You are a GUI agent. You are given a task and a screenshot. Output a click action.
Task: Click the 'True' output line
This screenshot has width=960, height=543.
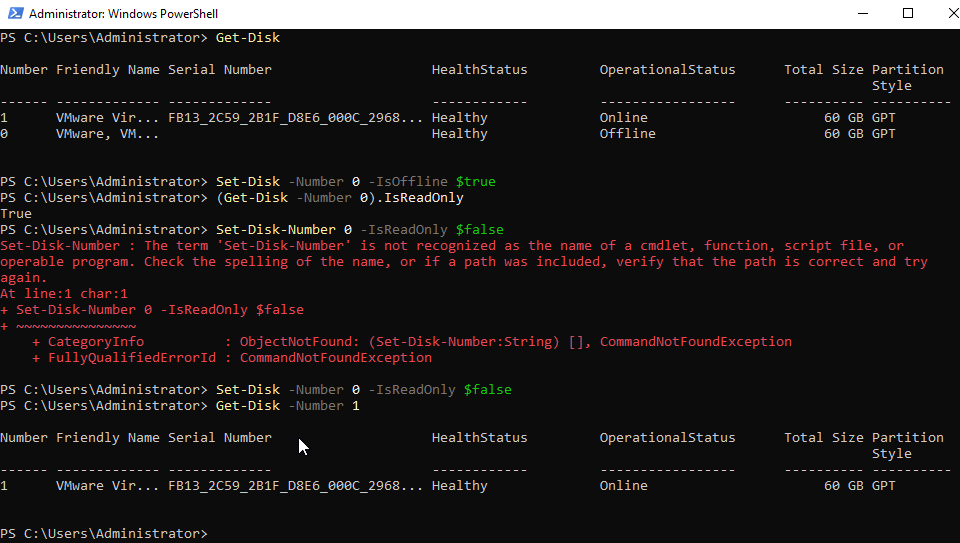pos(16,214)
